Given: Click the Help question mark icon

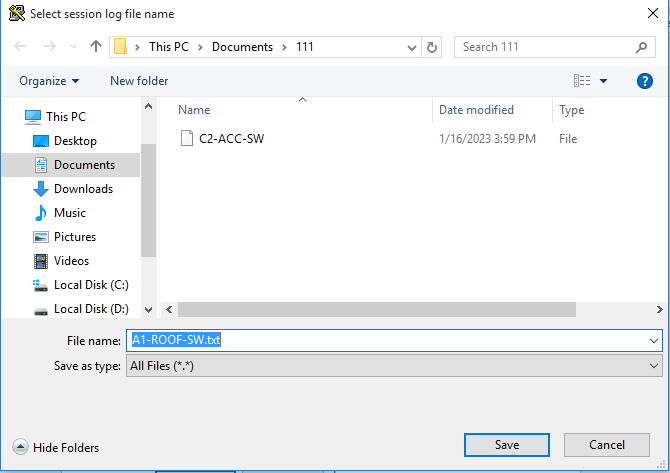Looking at the screenshot, I should (x=644, y=81).
